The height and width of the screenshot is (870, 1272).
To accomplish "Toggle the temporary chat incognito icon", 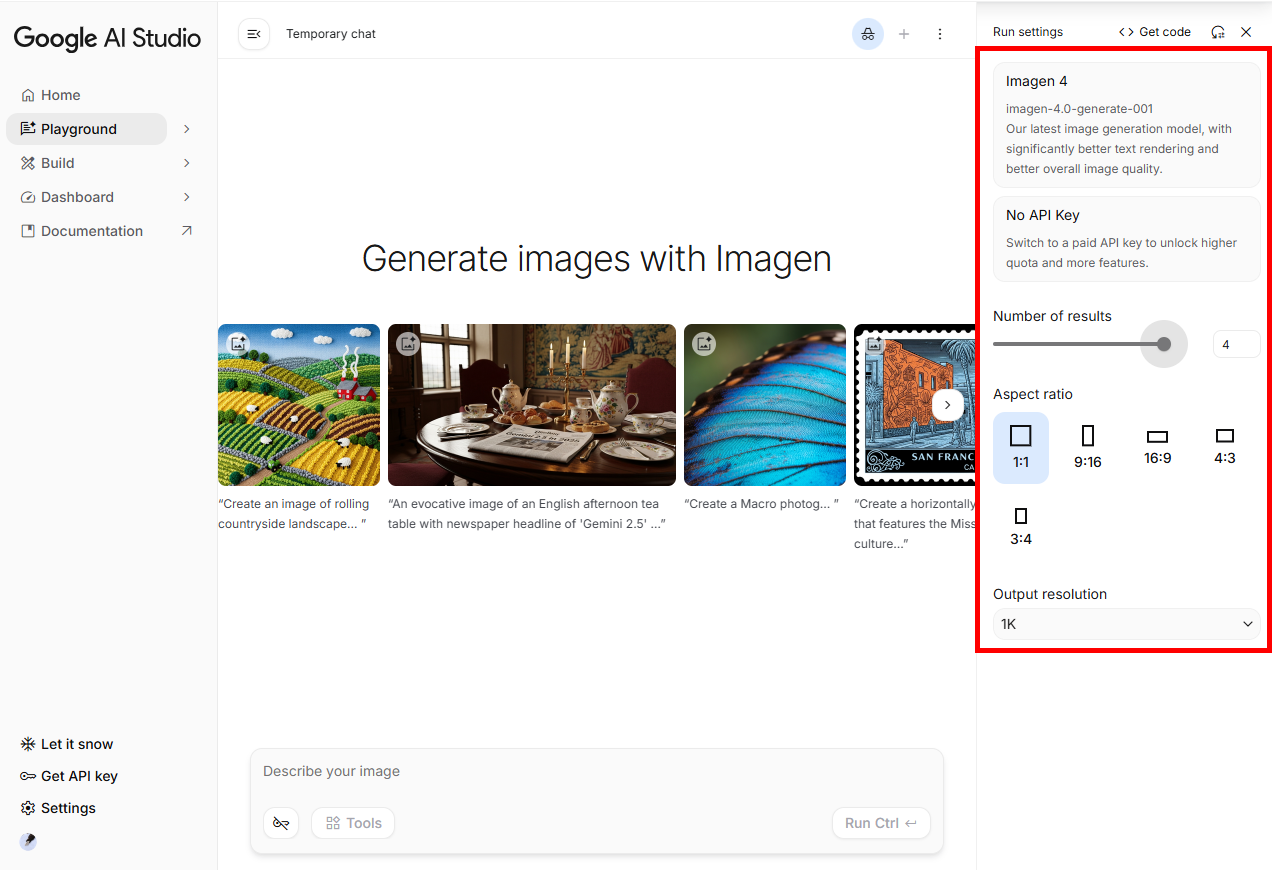I will [867, 34].
